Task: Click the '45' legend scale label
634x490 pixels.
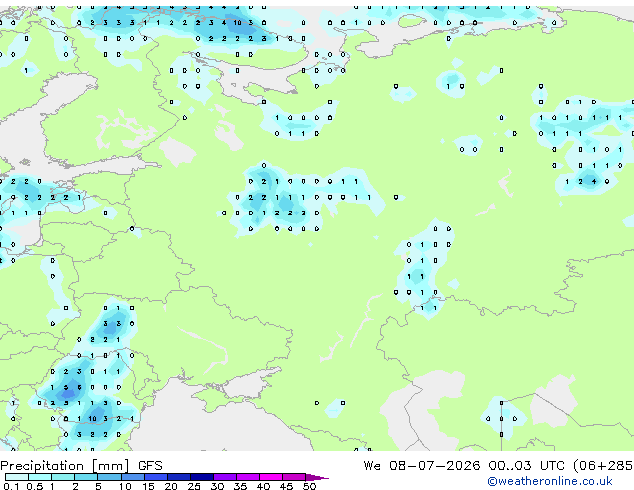Action: coord(286,486)
